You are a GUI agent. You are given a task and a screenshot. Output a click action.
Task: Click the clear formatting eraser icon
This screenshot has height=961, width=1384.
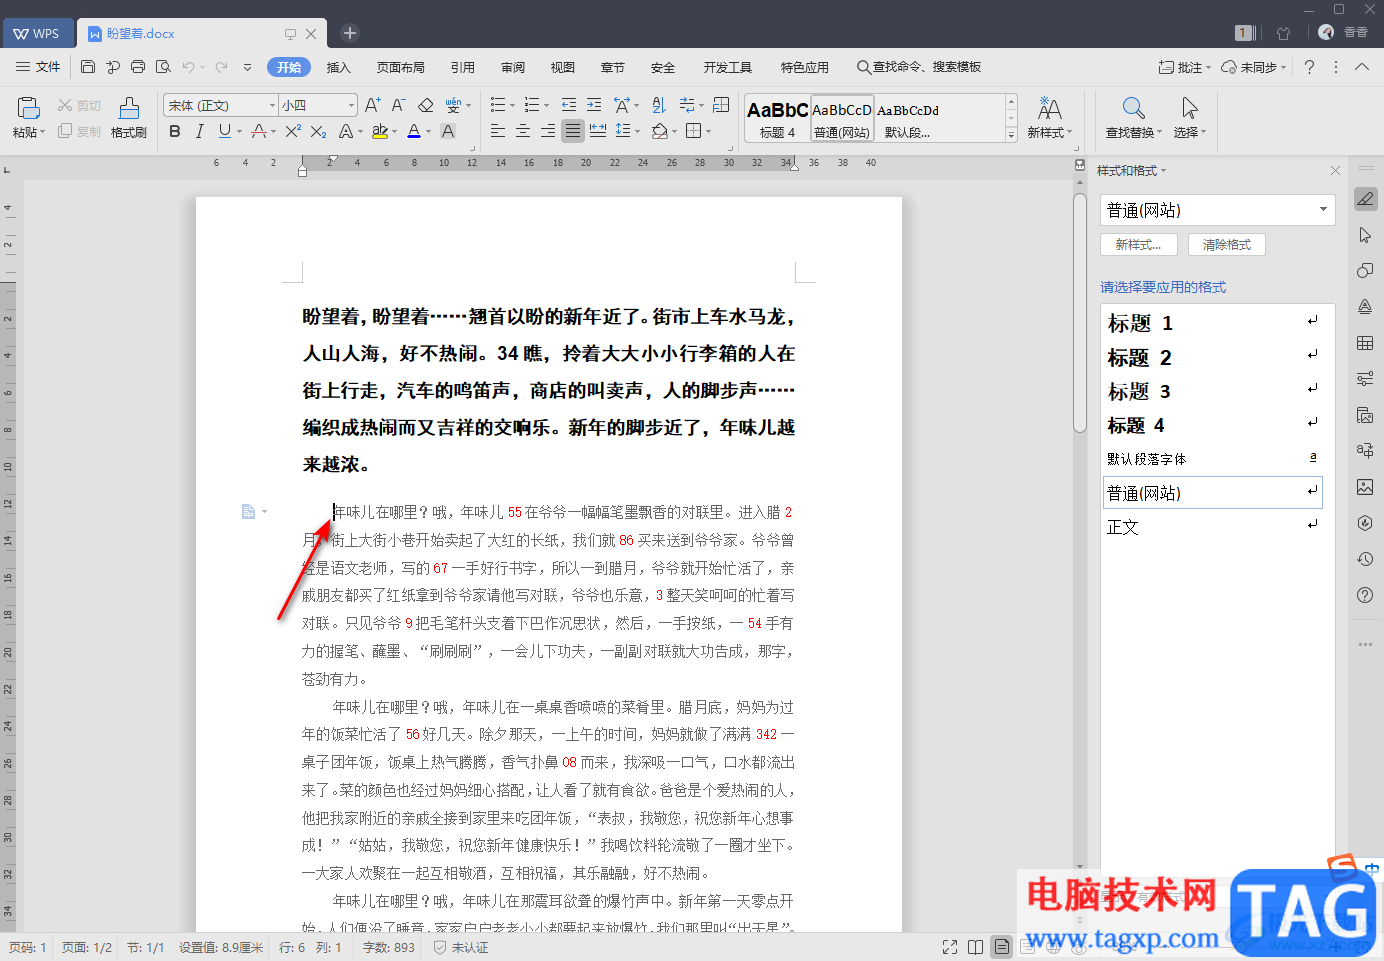point(425,105)
